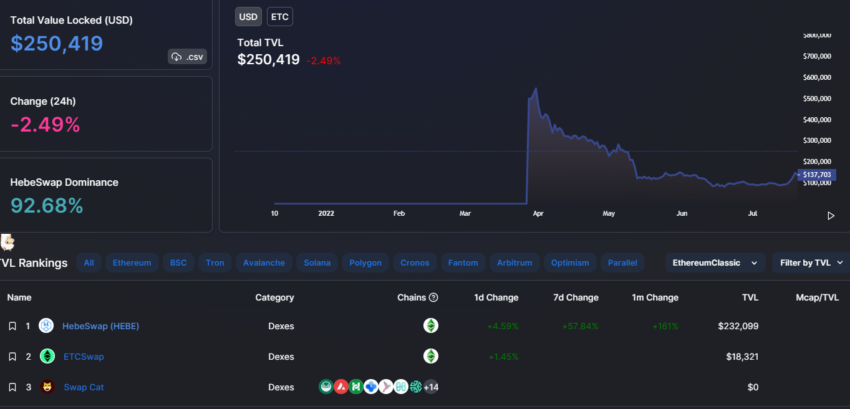Screen dimensions: 850x409
Task: Filter rankings by Tron
Action: coord(215,263)
